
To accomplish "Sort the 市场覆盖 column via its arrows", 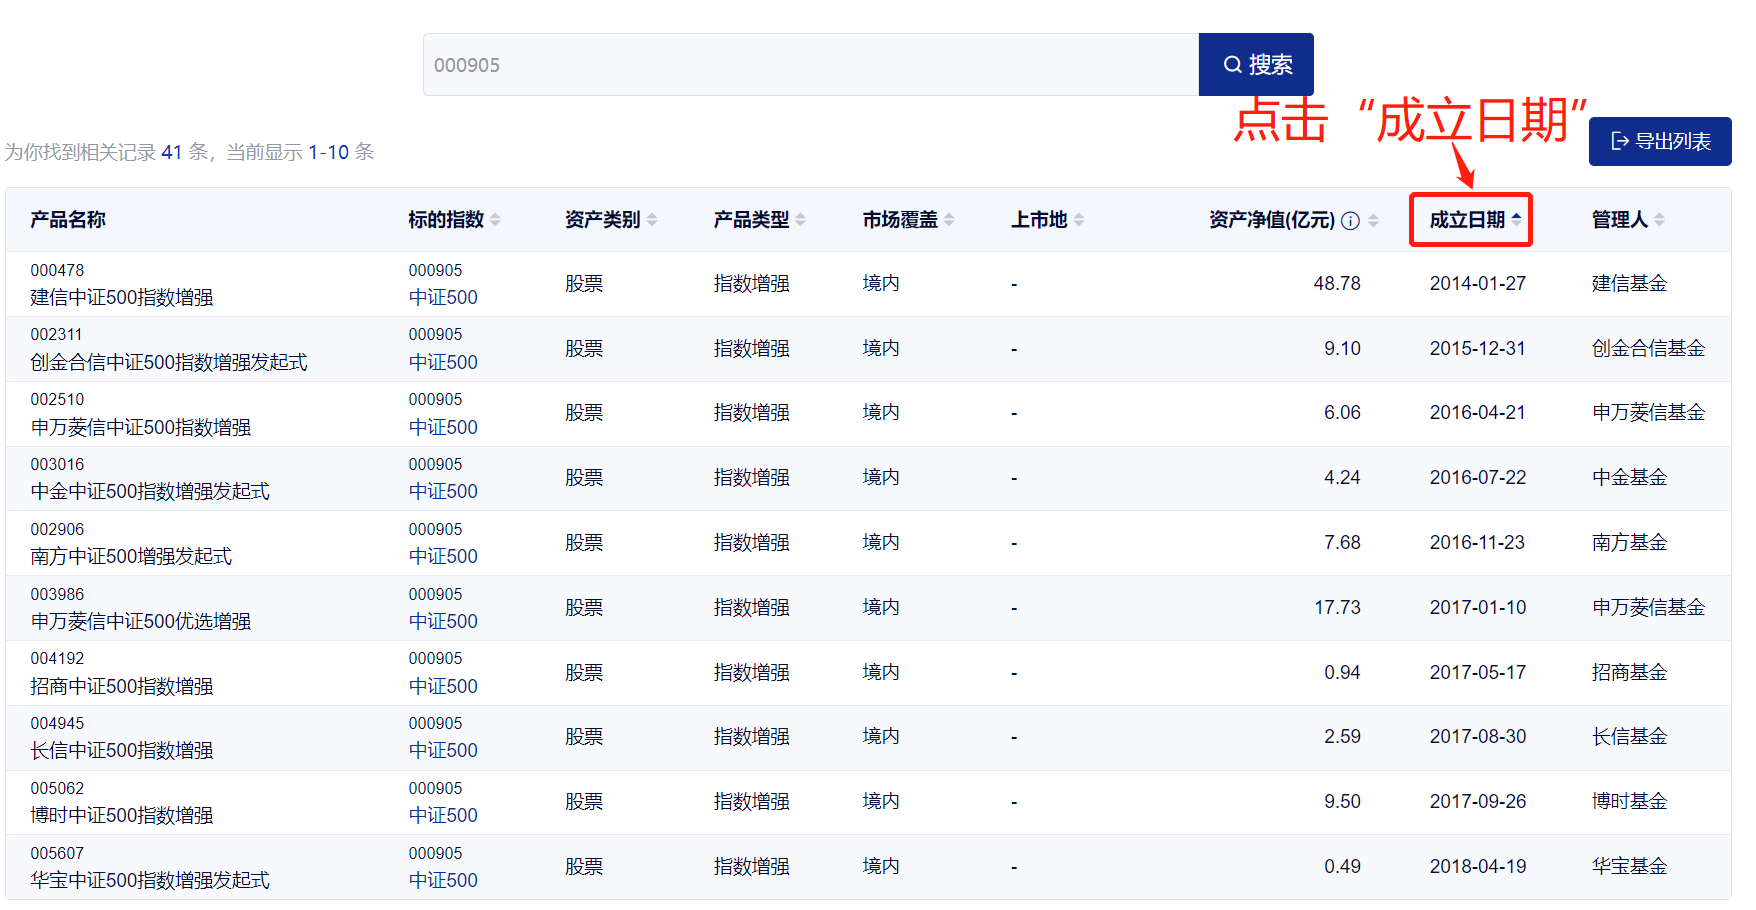I will point(949,220).
